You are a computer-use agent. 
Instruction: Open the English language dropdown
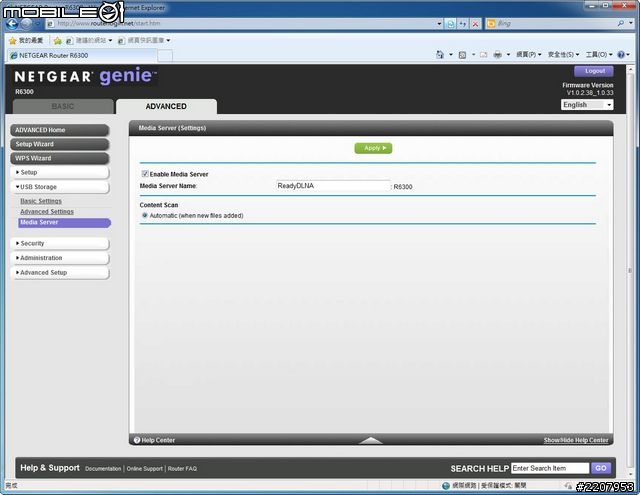(x=587, y=105)
